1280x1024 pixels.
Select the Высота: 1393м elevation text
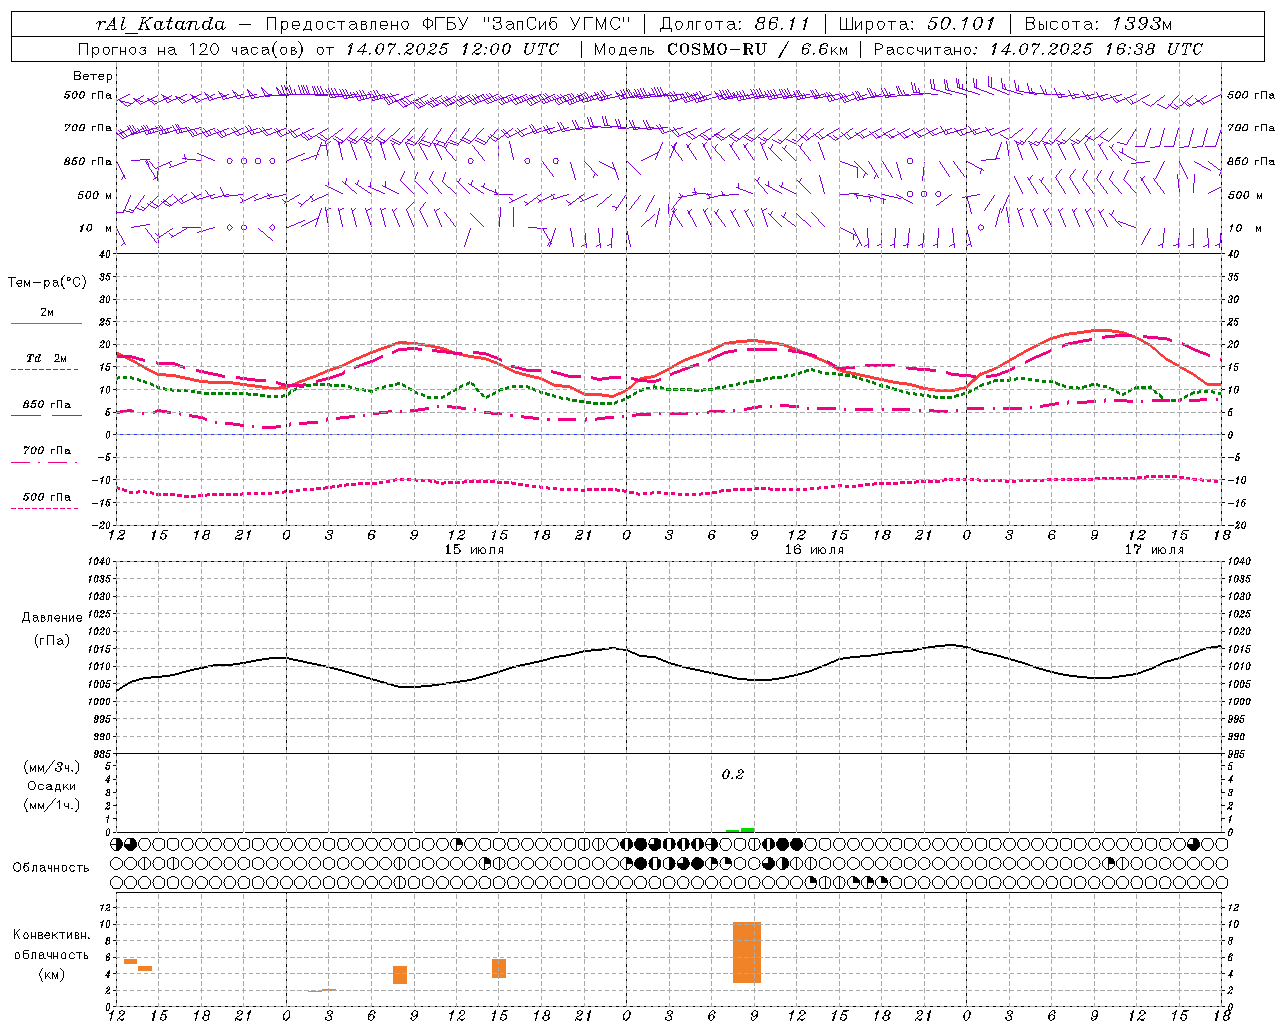pyautogui.click(x=1098, y=24)
